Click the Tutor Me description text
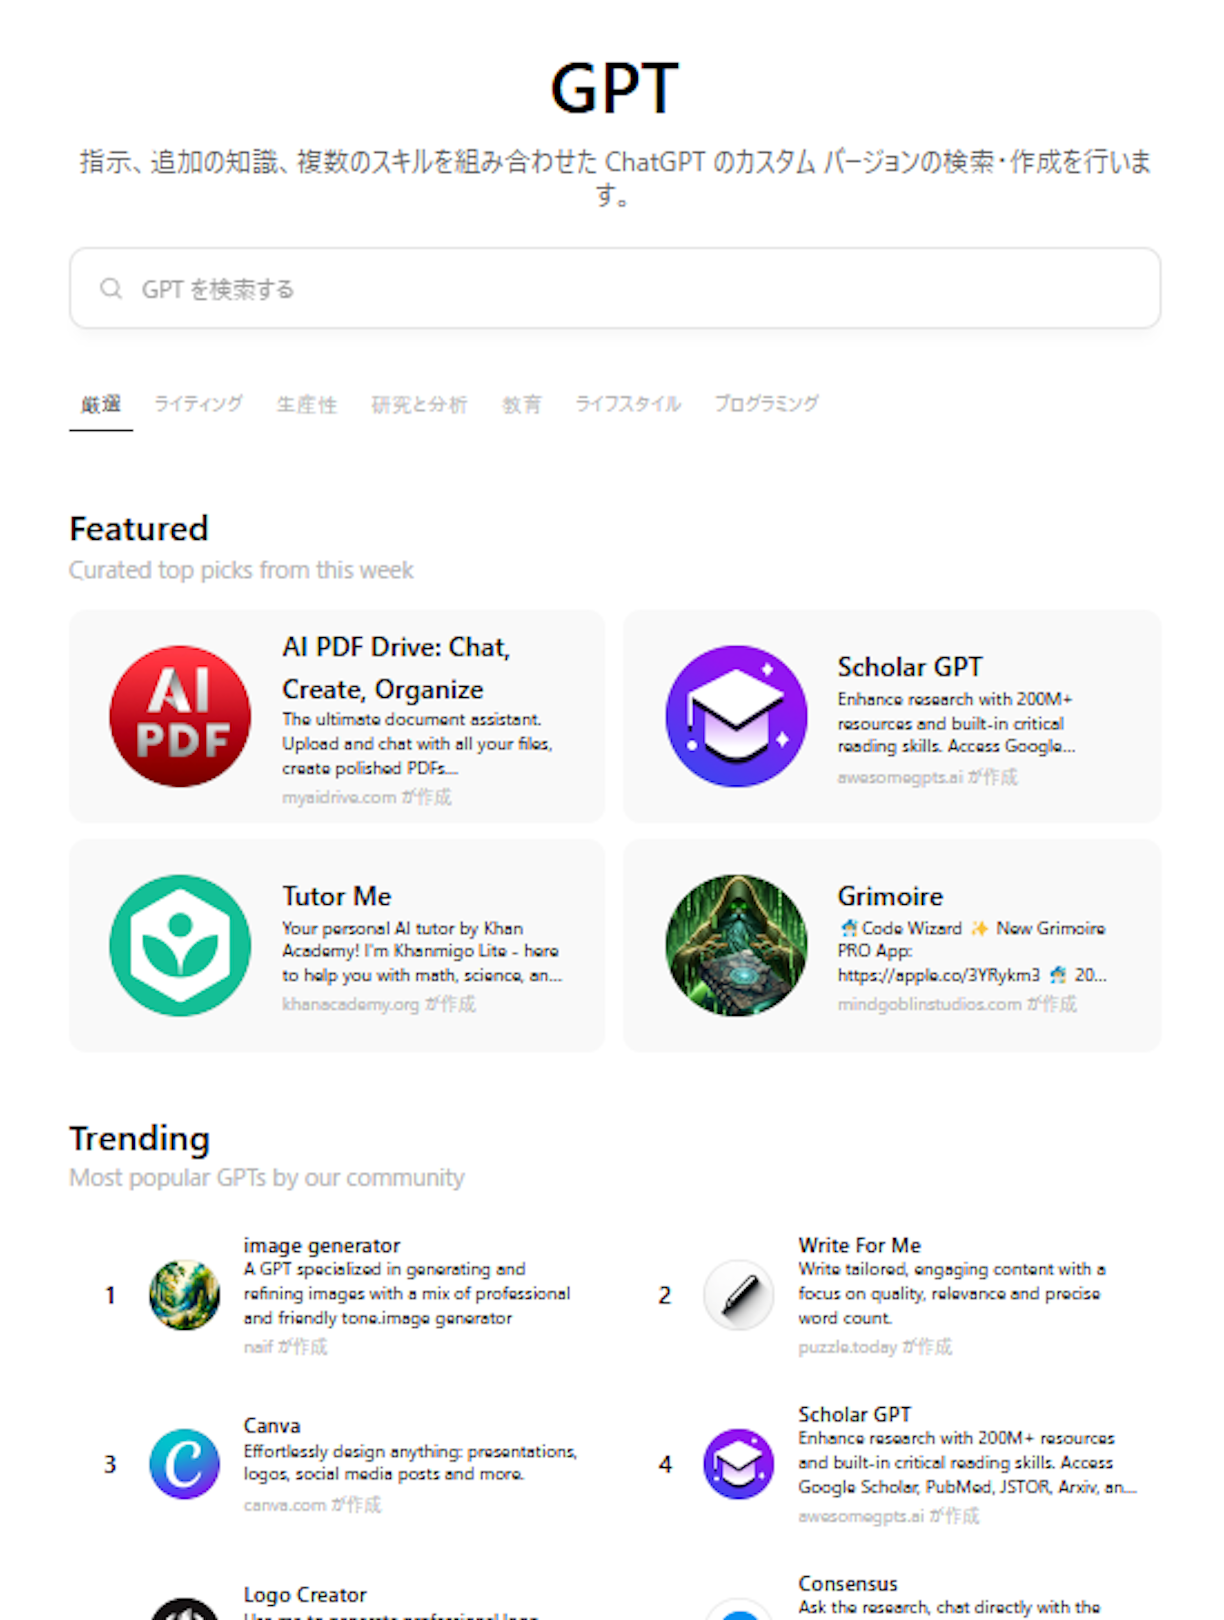The width and height of the screenshot is (1224, 1620). tap(422, 951)
